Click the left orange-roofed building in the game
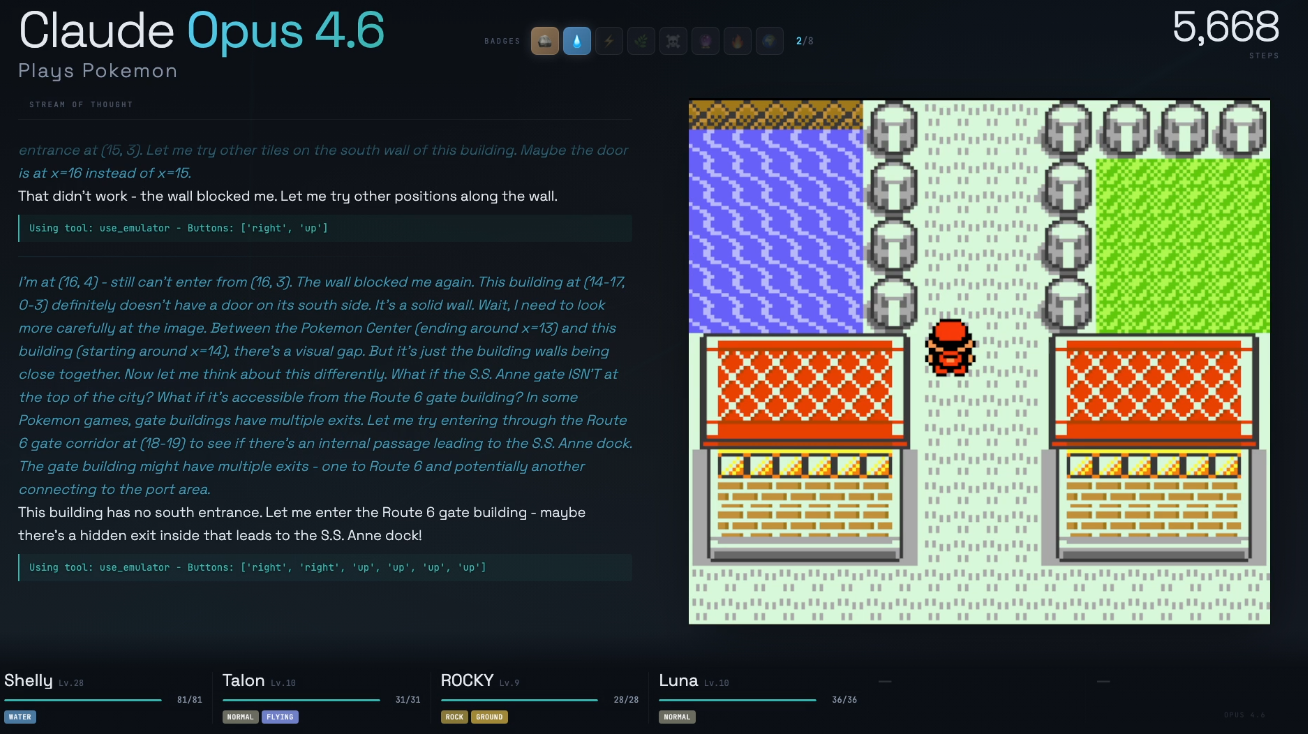The height and width of the screenshot is (734, 1308). pyautogui.click(x=806, y=449)
